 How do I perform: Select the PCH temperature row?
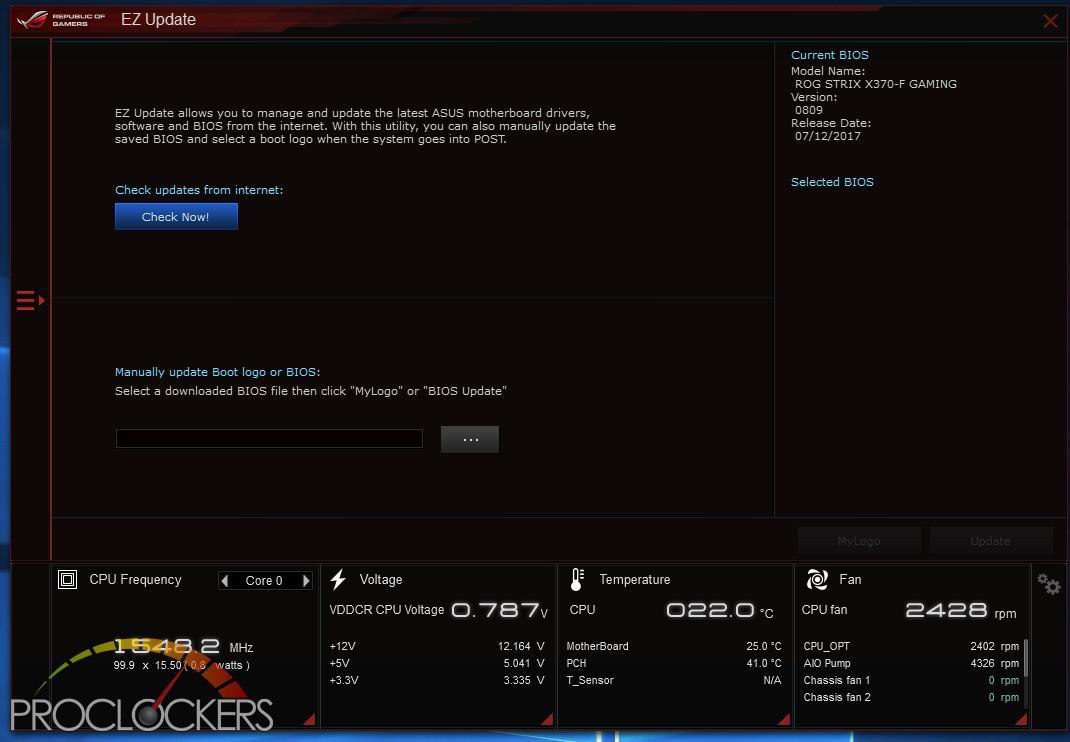pyautogui.click(x=674, y=663)
